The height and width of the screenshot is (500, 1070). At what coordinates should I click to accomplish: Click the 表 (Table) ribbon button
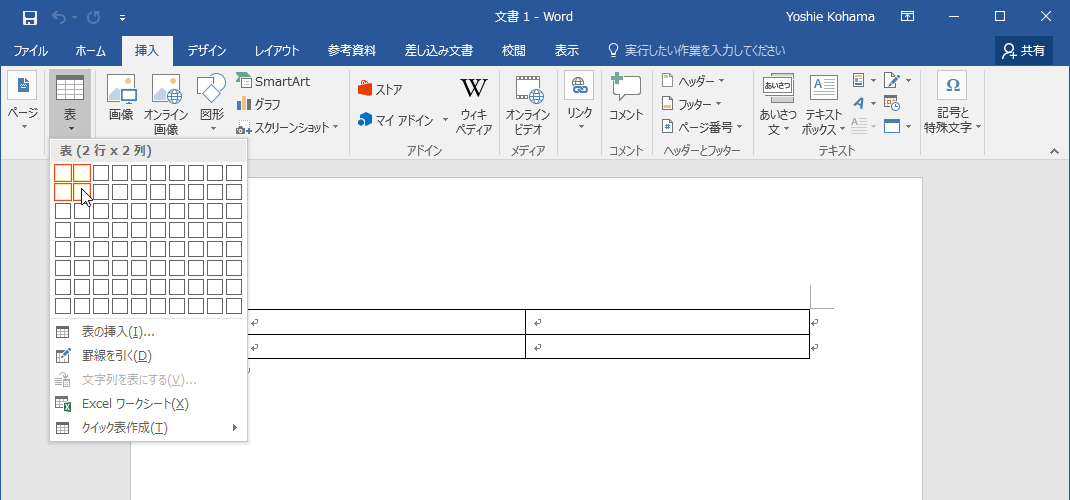(70, 103)
